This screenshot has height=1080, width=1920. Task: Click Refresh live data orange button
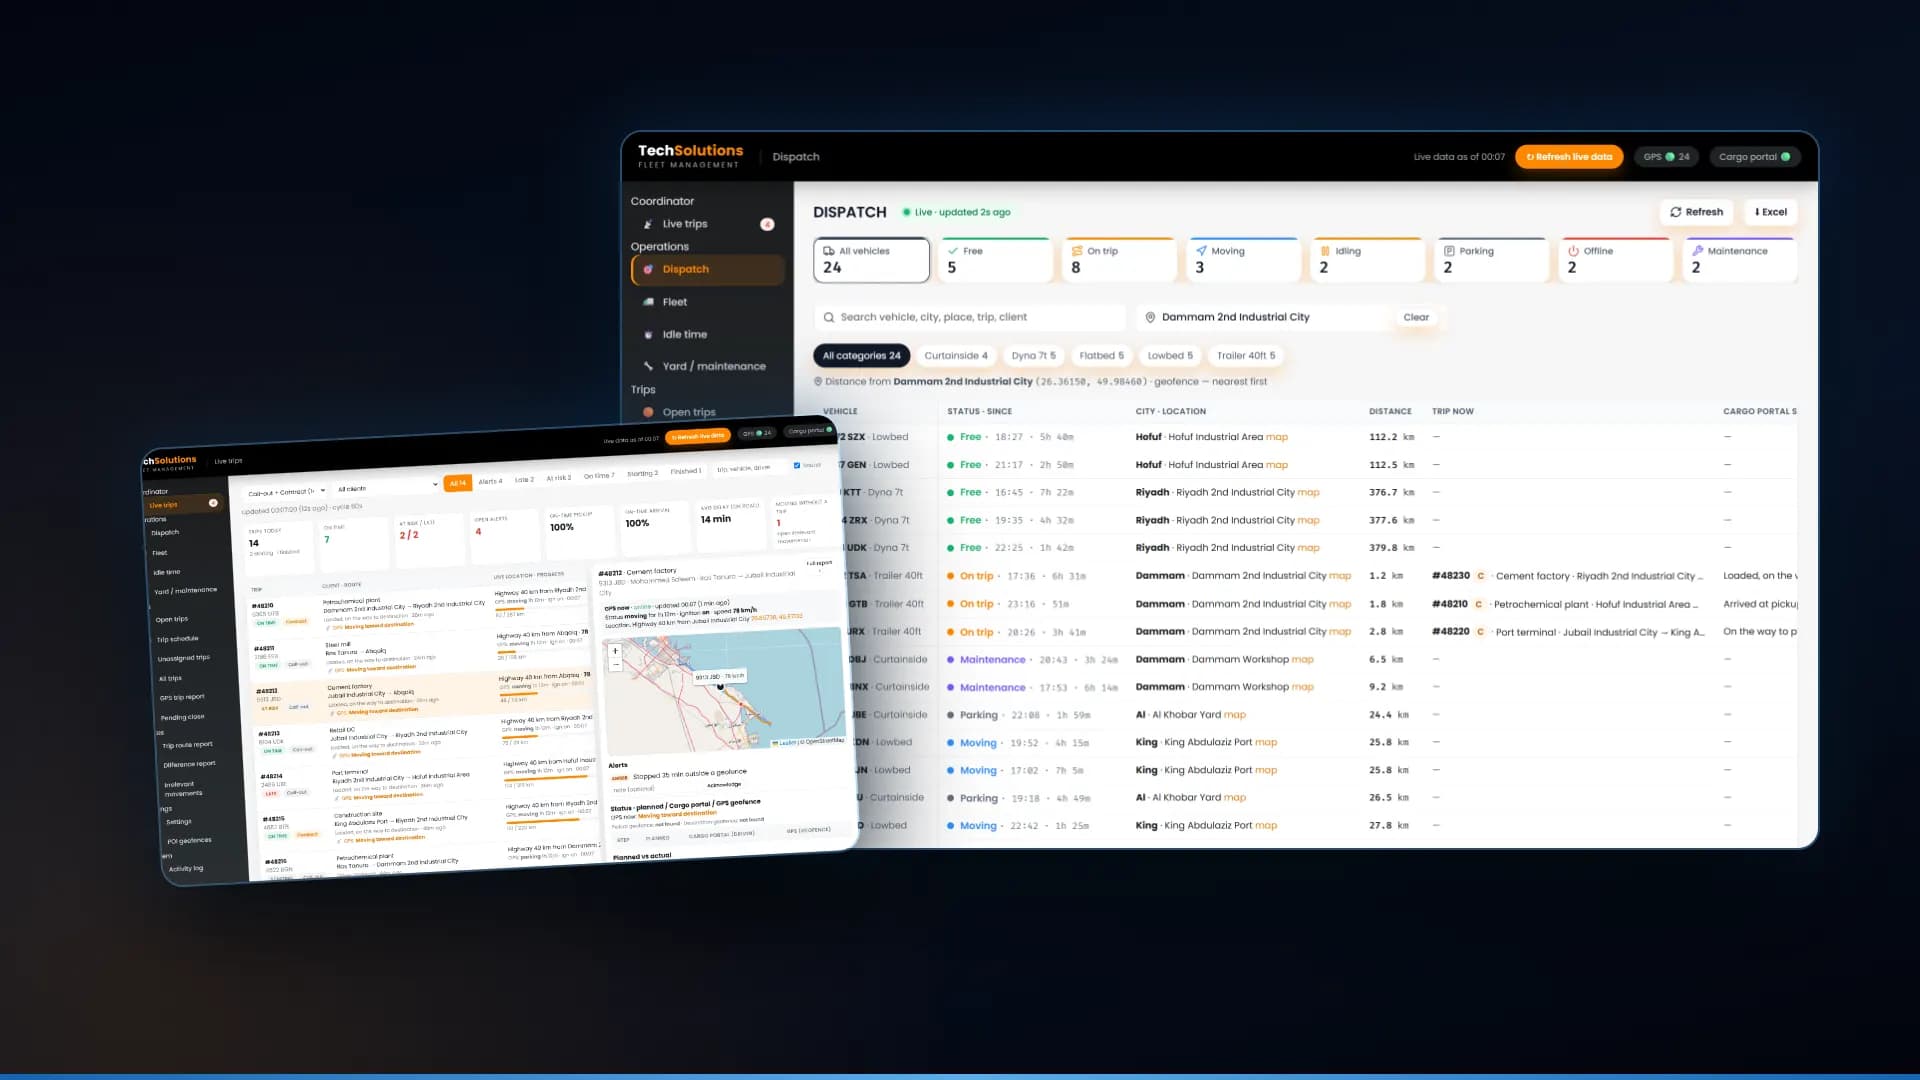pos(1569,157)
